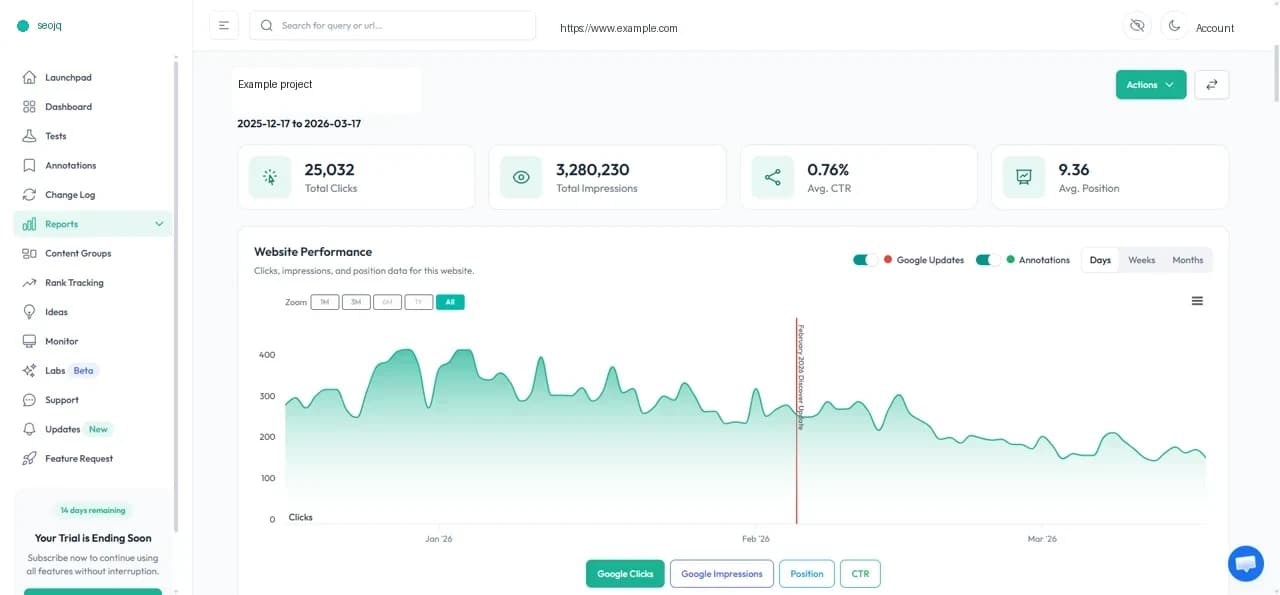Open Rank Tracking from the sidebar
This screenshot has width=1280, height=595.
75,282
